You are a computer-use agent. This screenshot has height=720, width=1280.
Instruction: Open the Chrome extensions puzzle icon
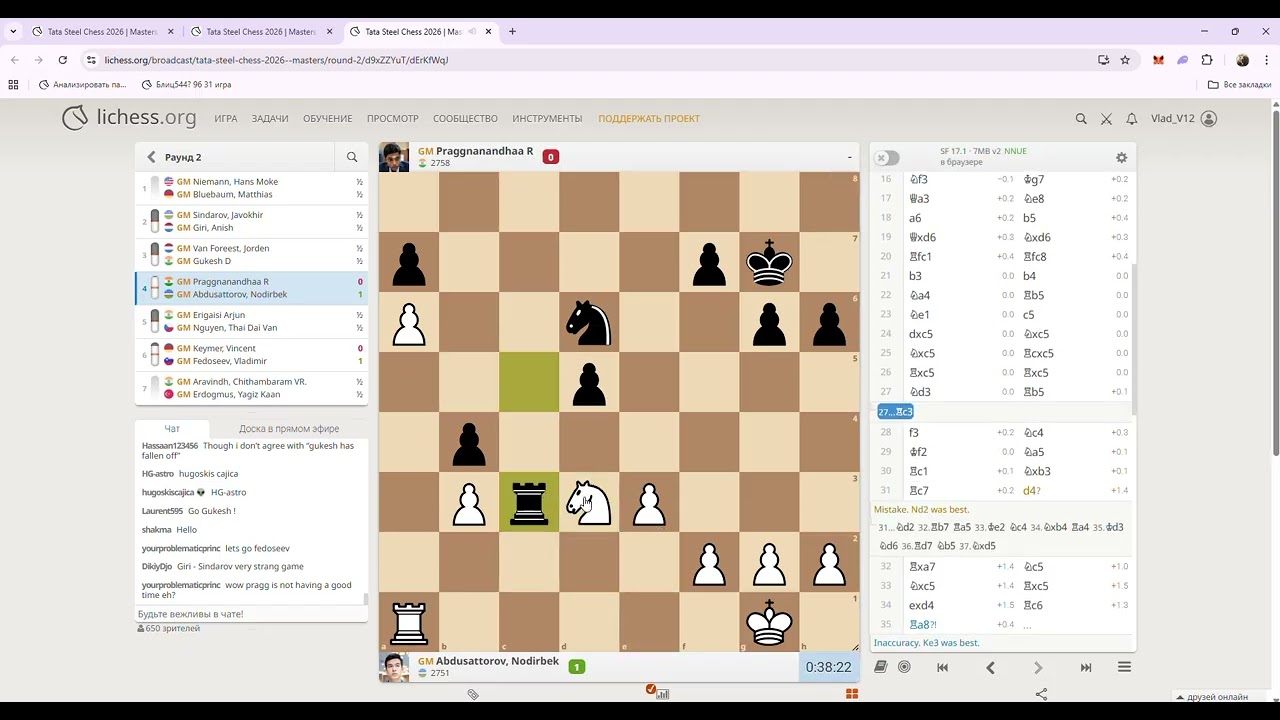coord(1207,60)
